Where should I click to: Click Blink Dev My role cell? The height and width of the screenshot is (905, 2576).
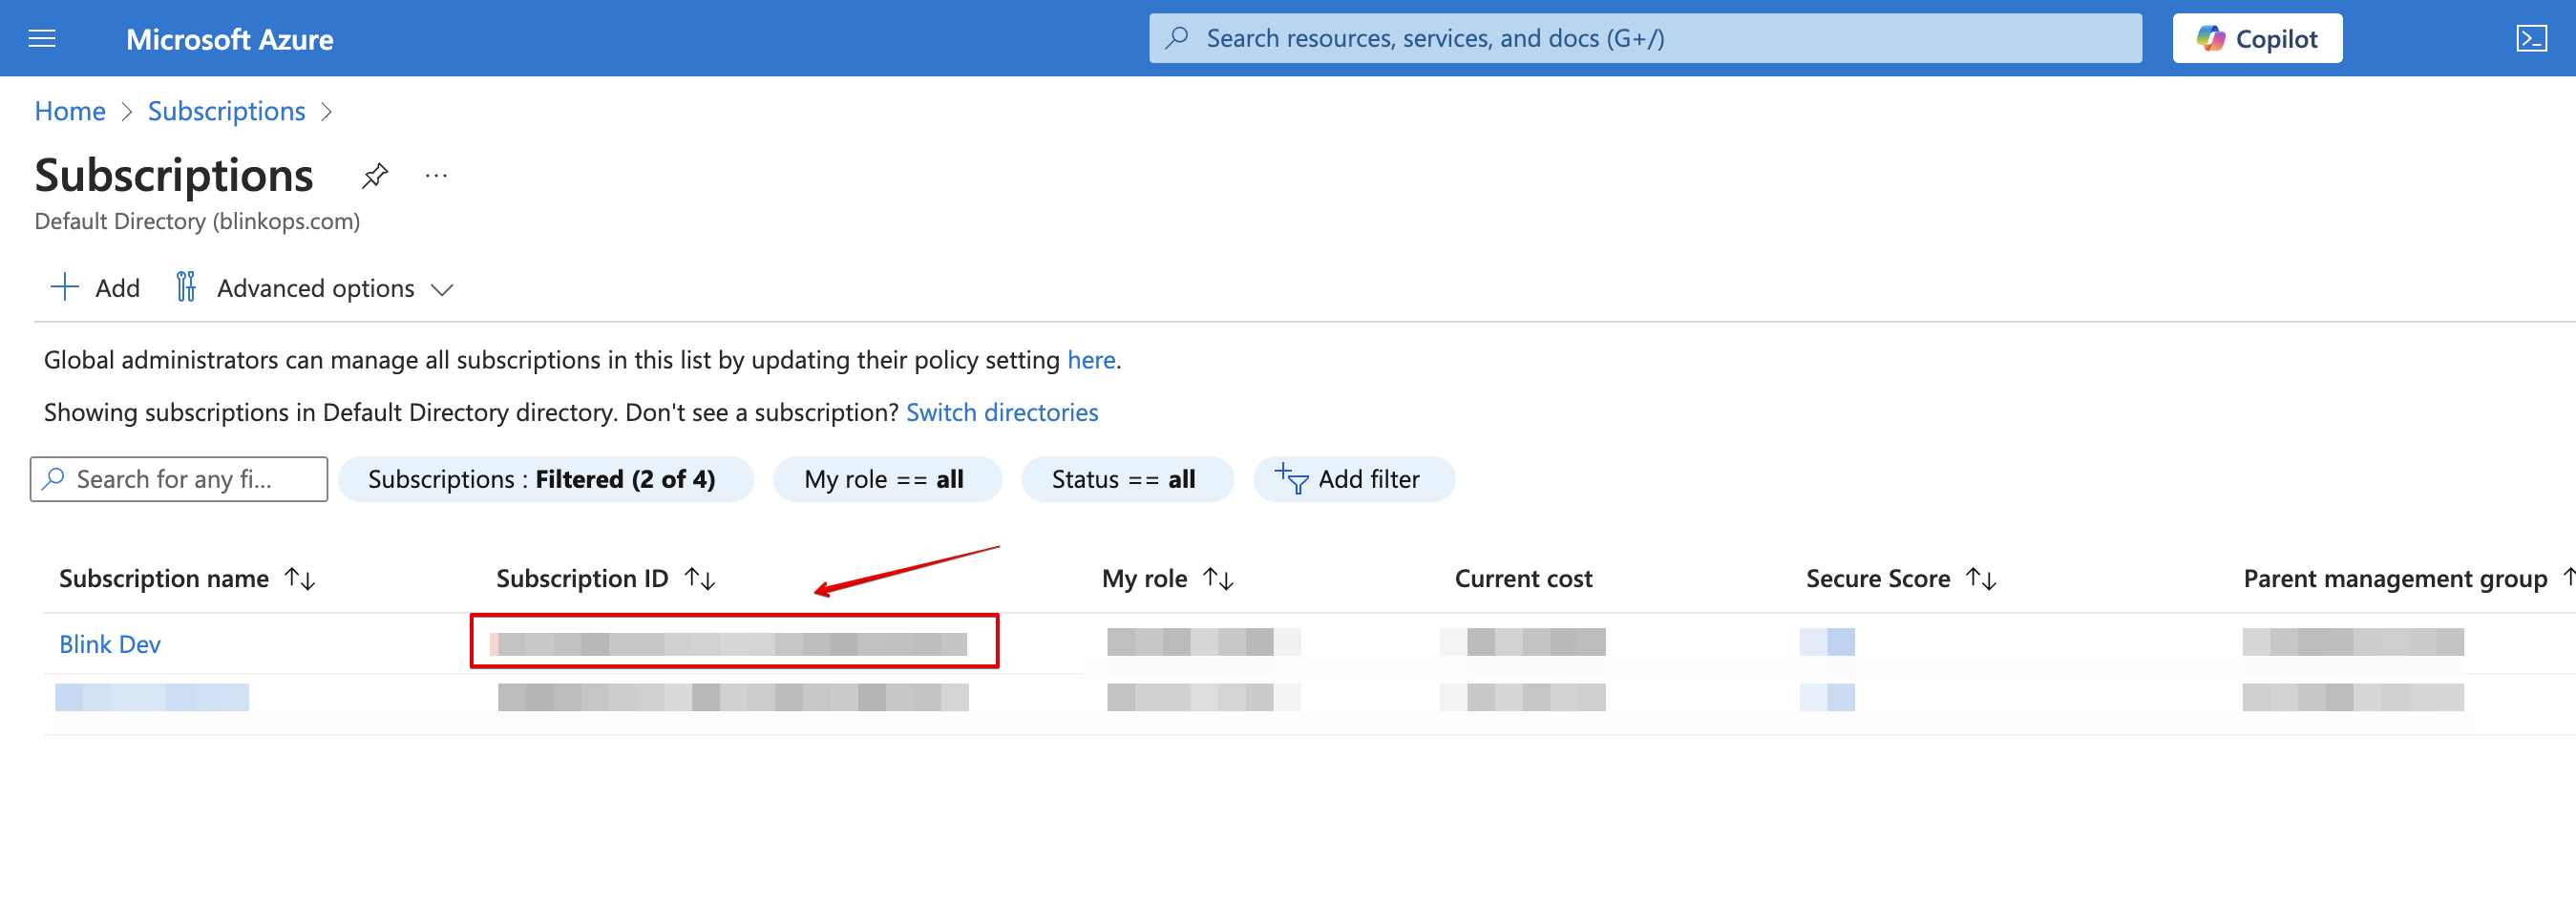coord(1204,642)
